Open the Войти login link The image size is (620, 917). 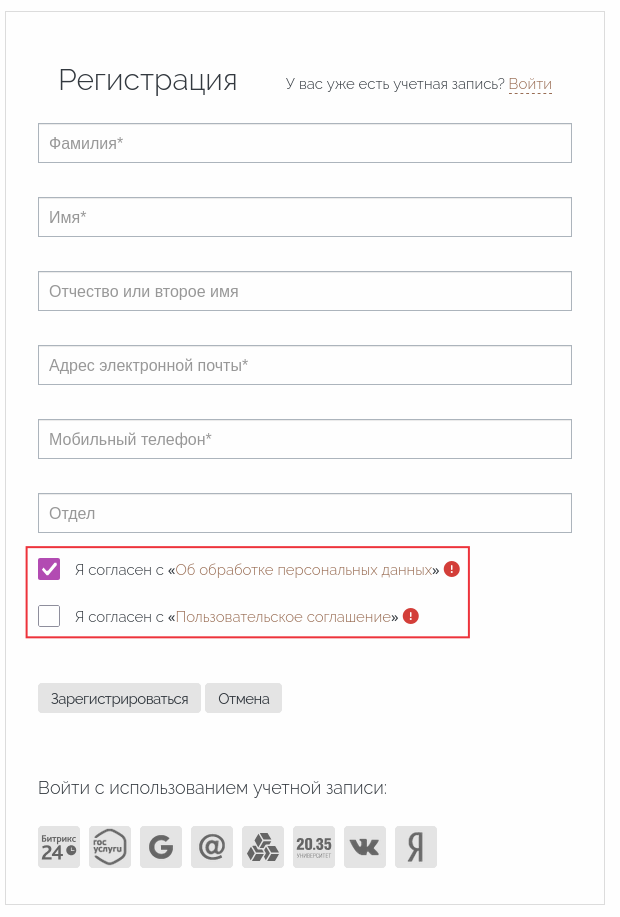point(530,84)
